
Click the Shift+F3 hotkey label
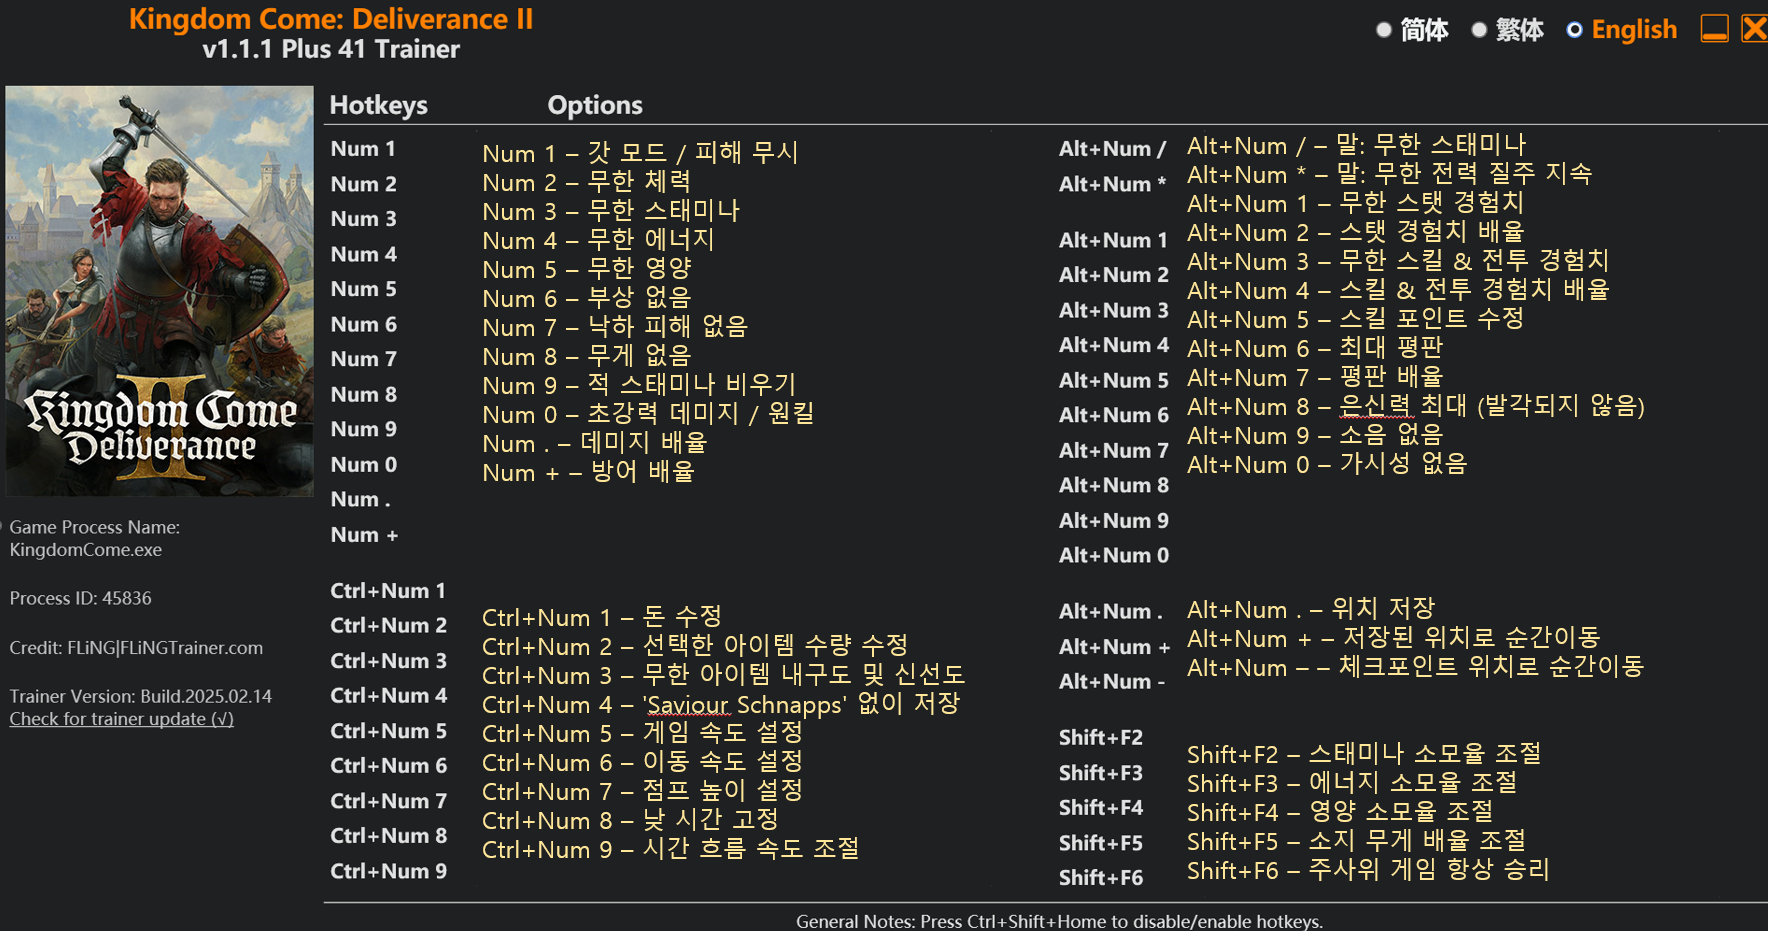(x=1100, y=773)
